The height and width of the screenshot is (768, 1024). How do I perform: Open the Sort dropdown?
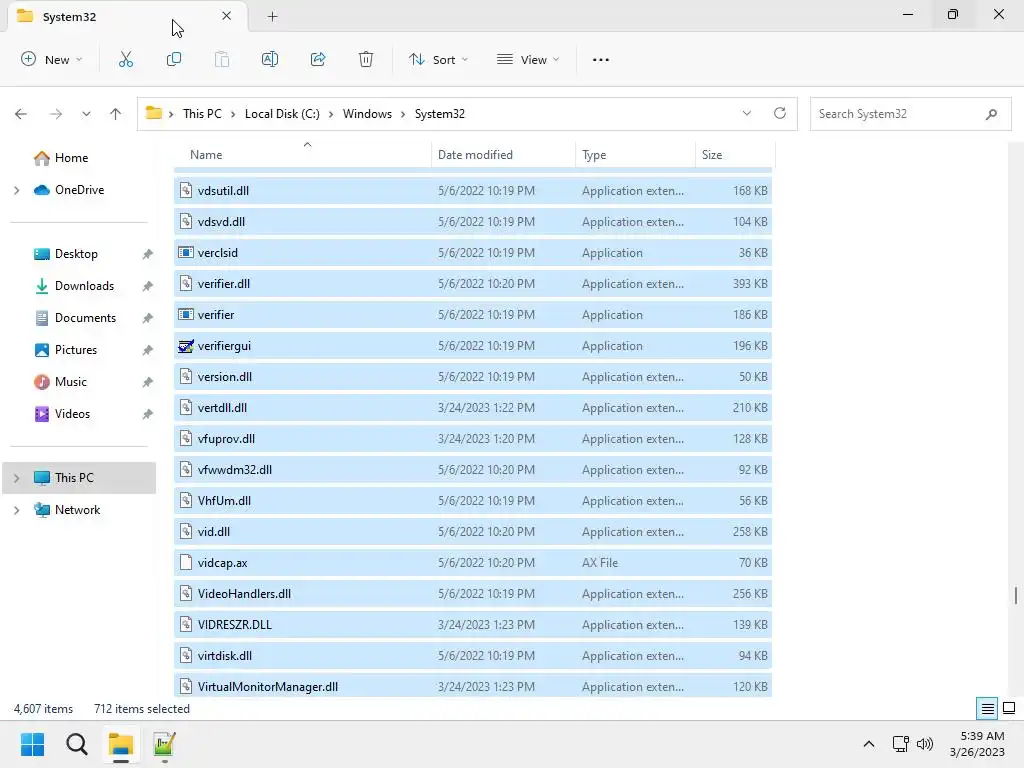click(439, 59)
